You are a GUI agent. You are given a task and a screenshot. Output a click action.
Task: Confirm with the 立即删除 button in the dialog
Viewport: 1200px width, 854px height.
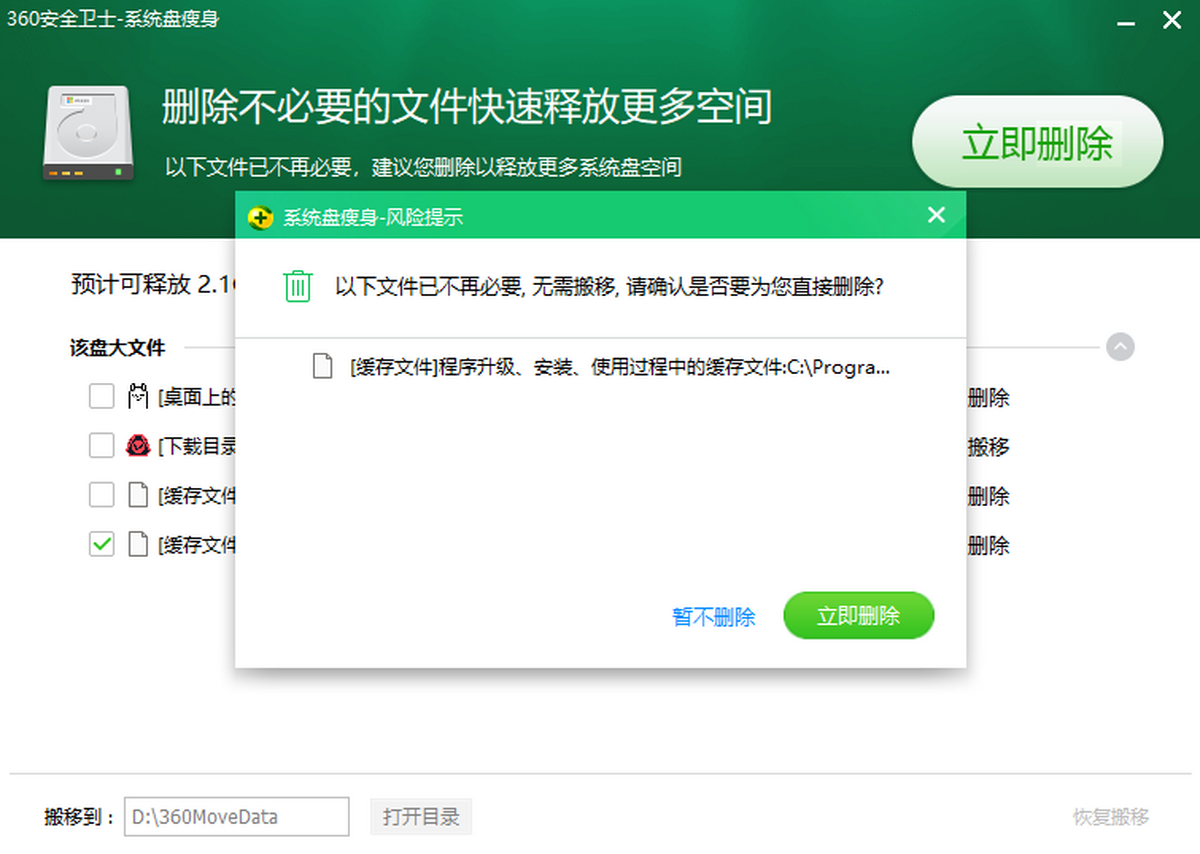[x=858, y=616]
